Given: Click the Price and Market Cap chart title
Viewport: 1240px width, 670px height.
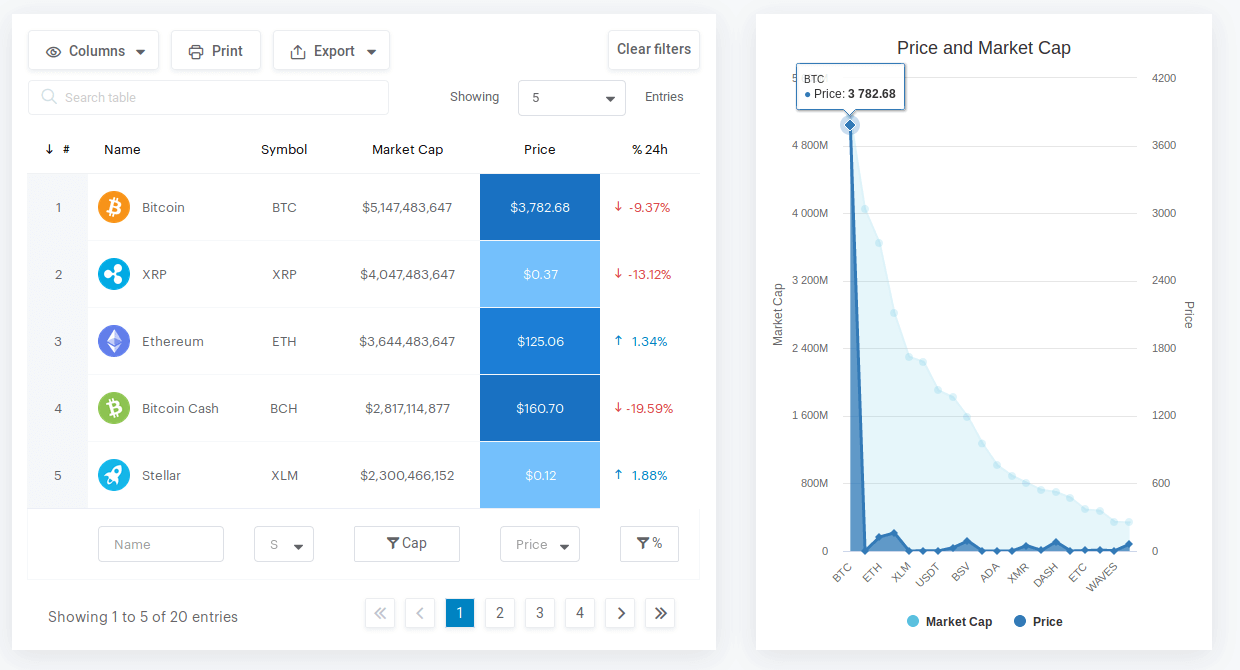Looking at the screenshot, I should point(984,48).
